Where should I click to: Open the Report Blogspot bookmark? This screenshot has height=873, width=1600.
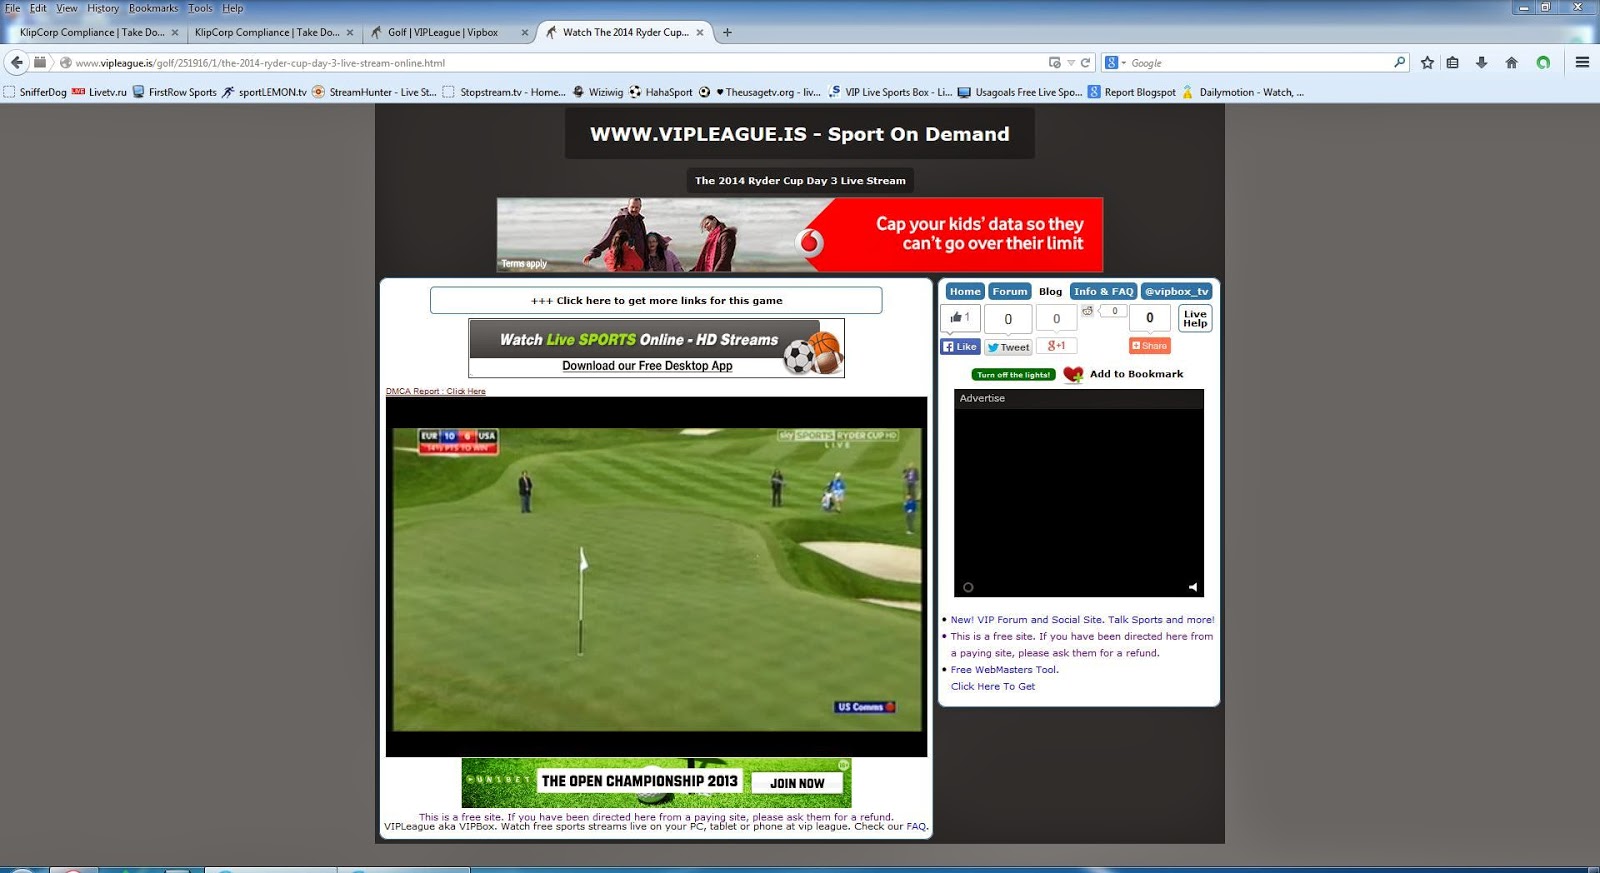pyautogui.click(x=1132, y=92)
